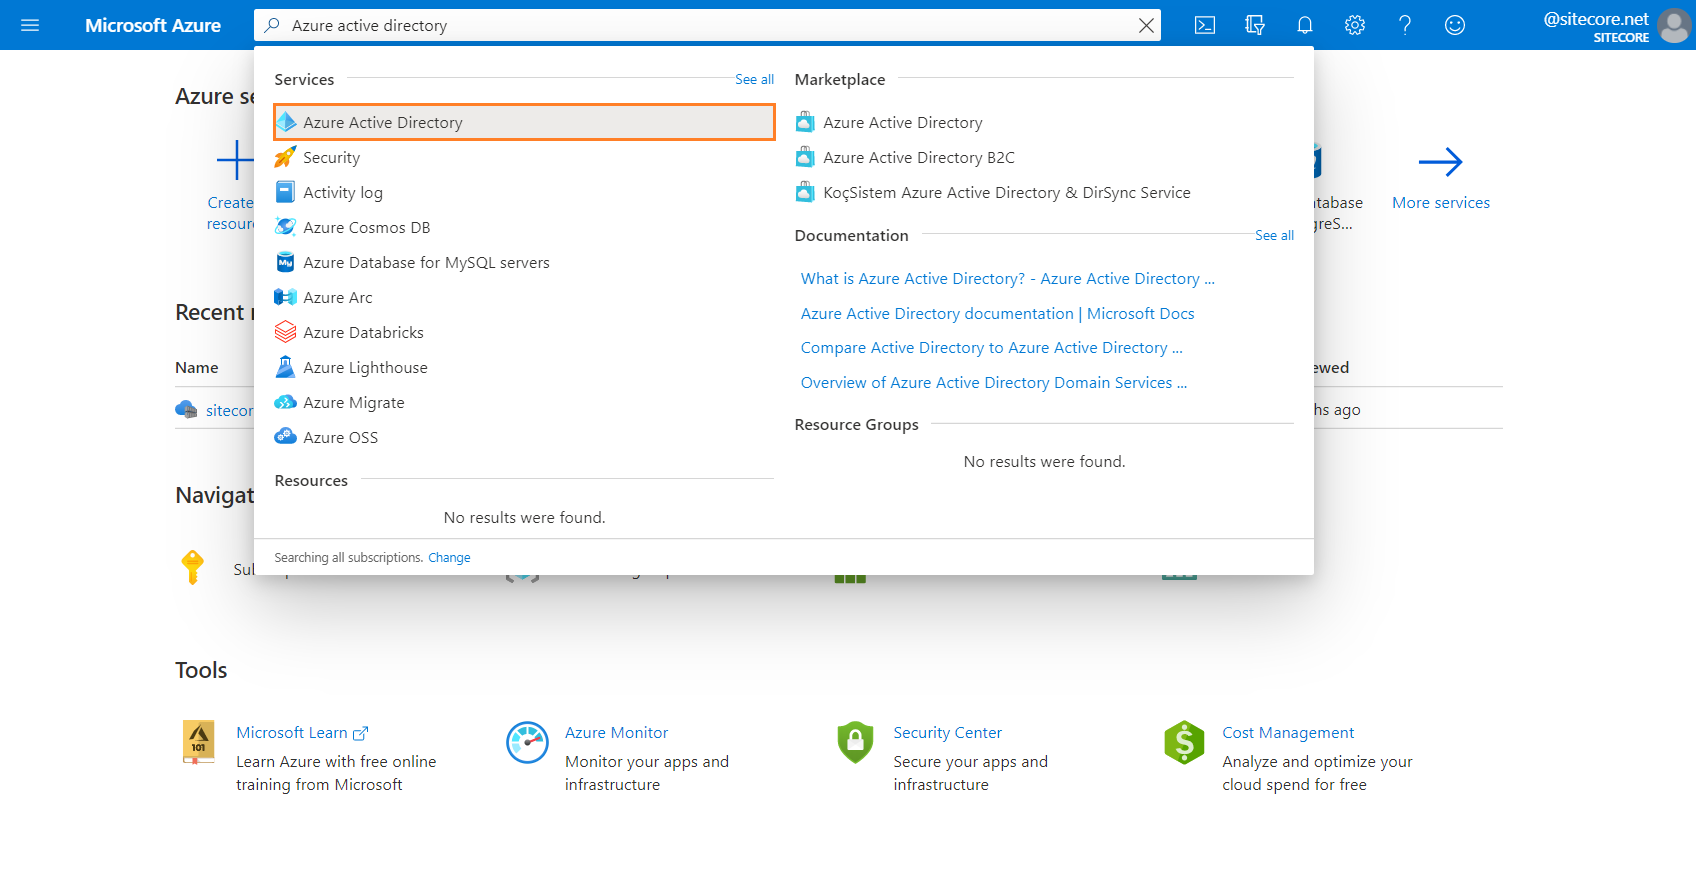Select the Activity log service result
Screen dimensions: 1696x880
pyautogui.click(x=524, y=192)
